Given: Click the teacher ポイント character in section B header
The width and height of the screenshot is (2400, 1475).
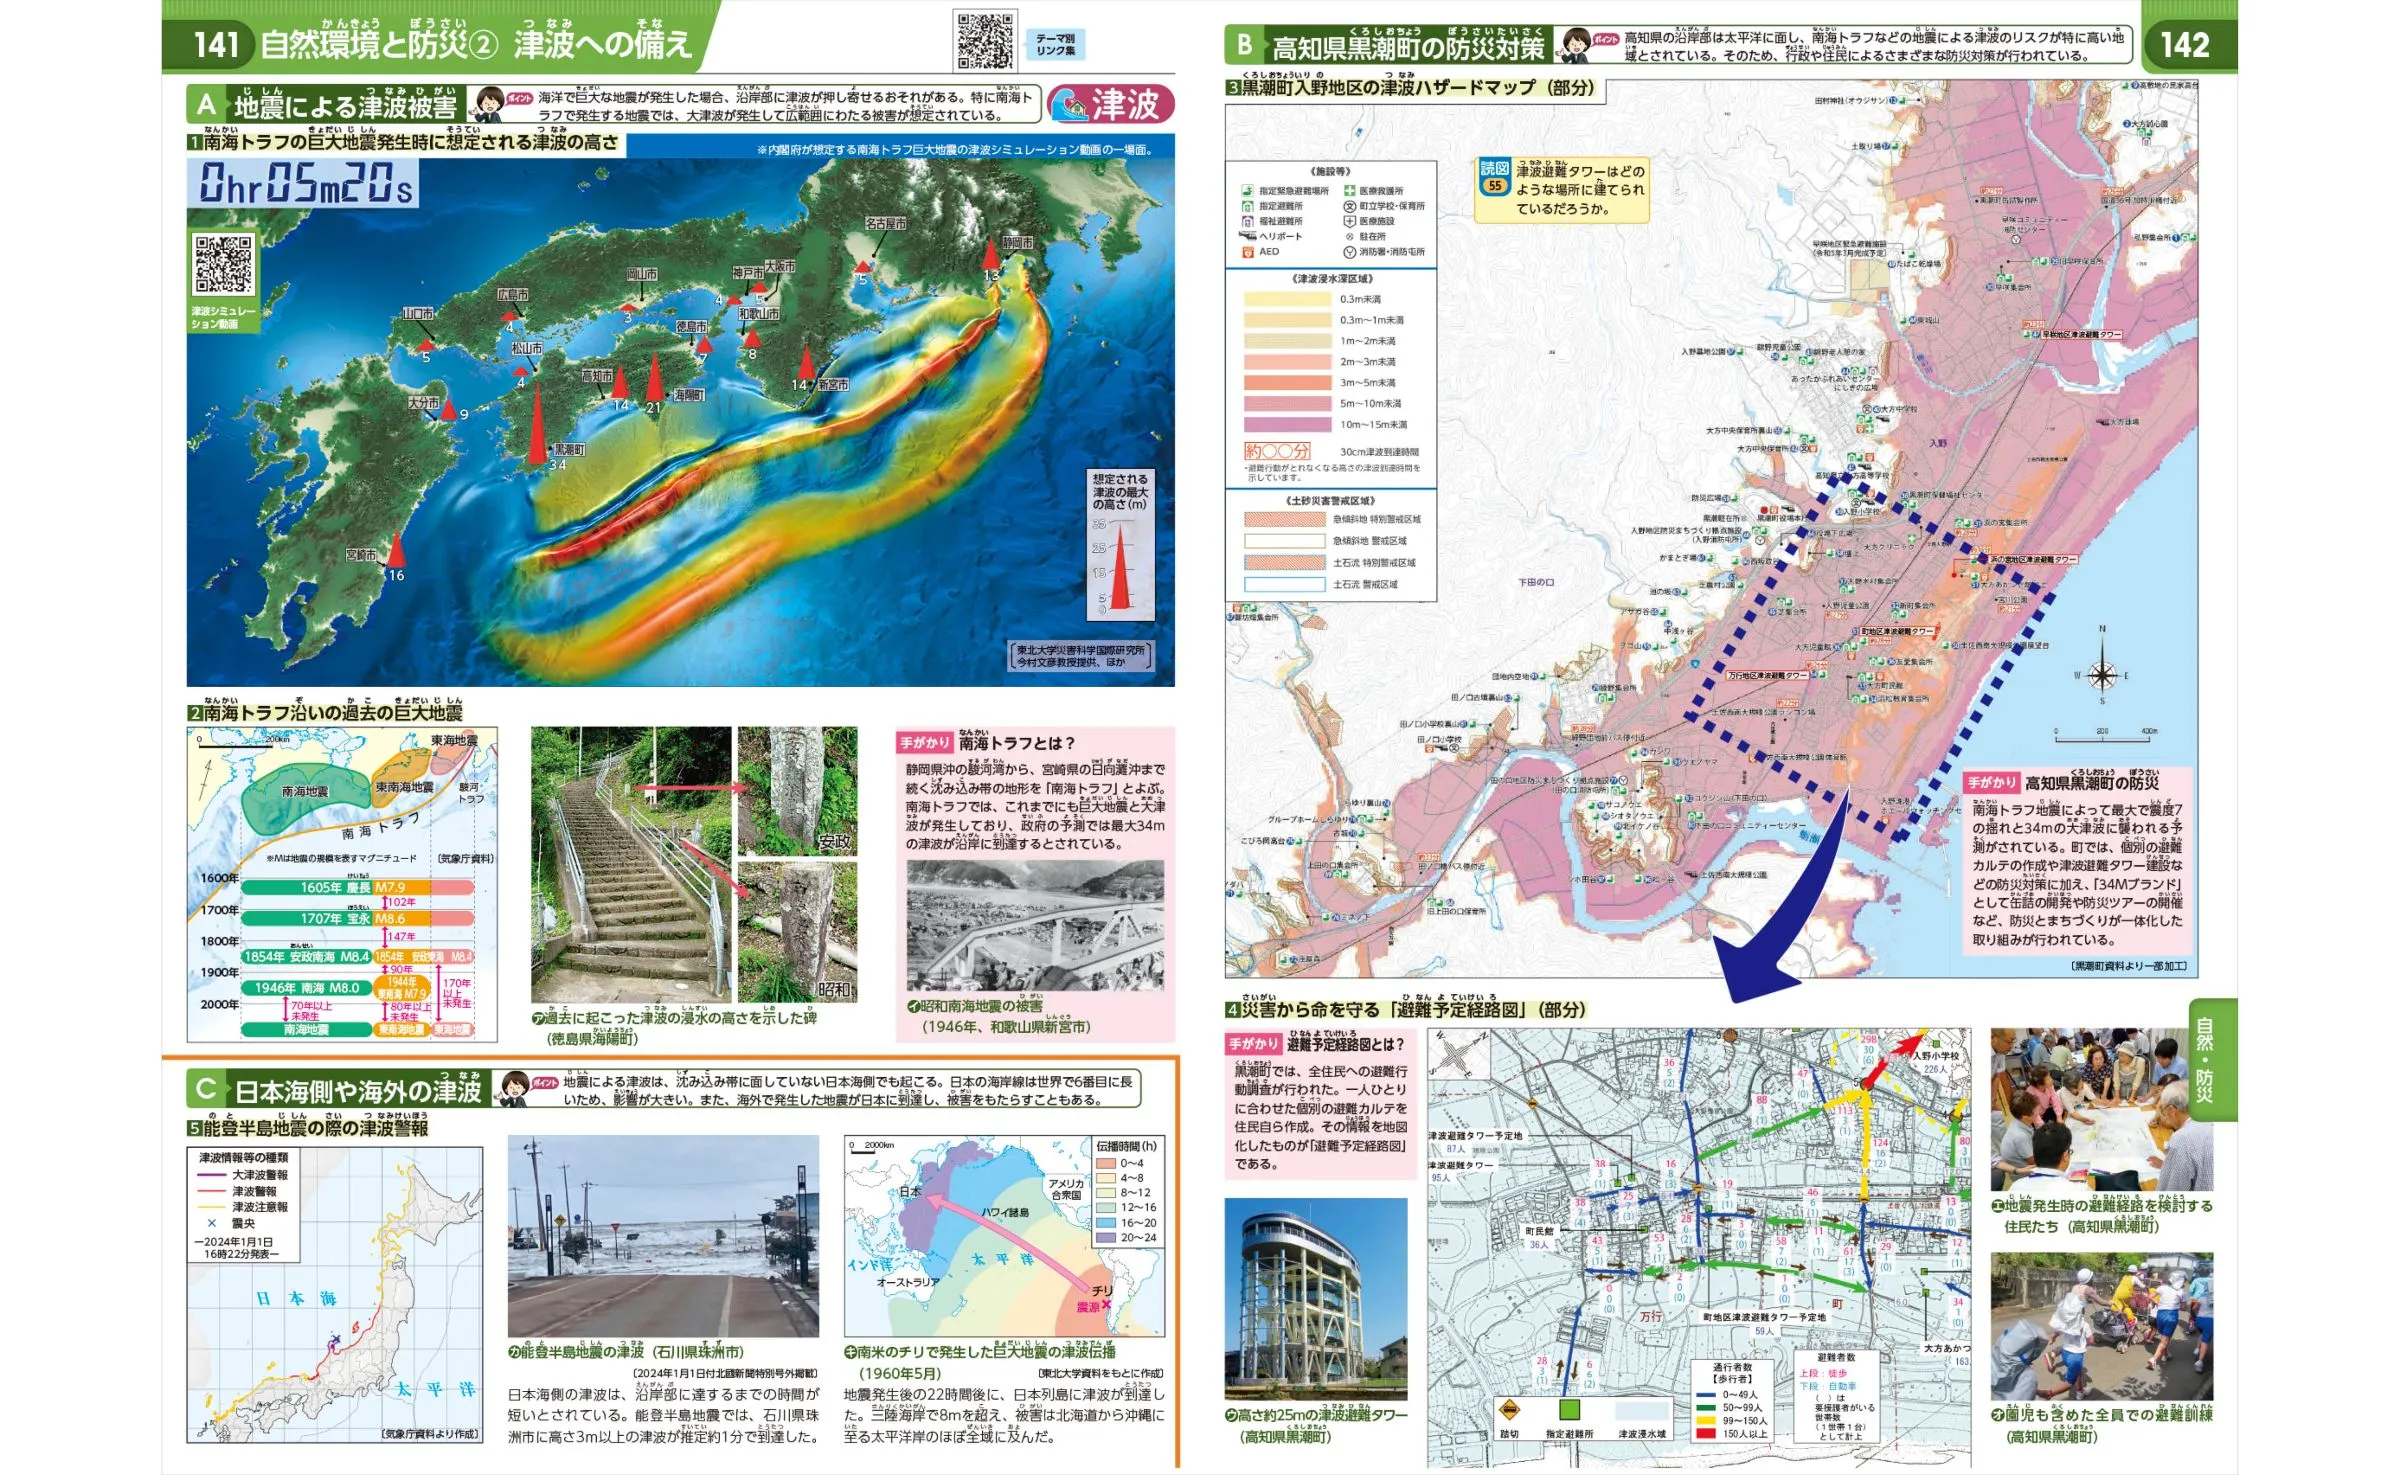Looking at the screenshot, I should 1577,45.
